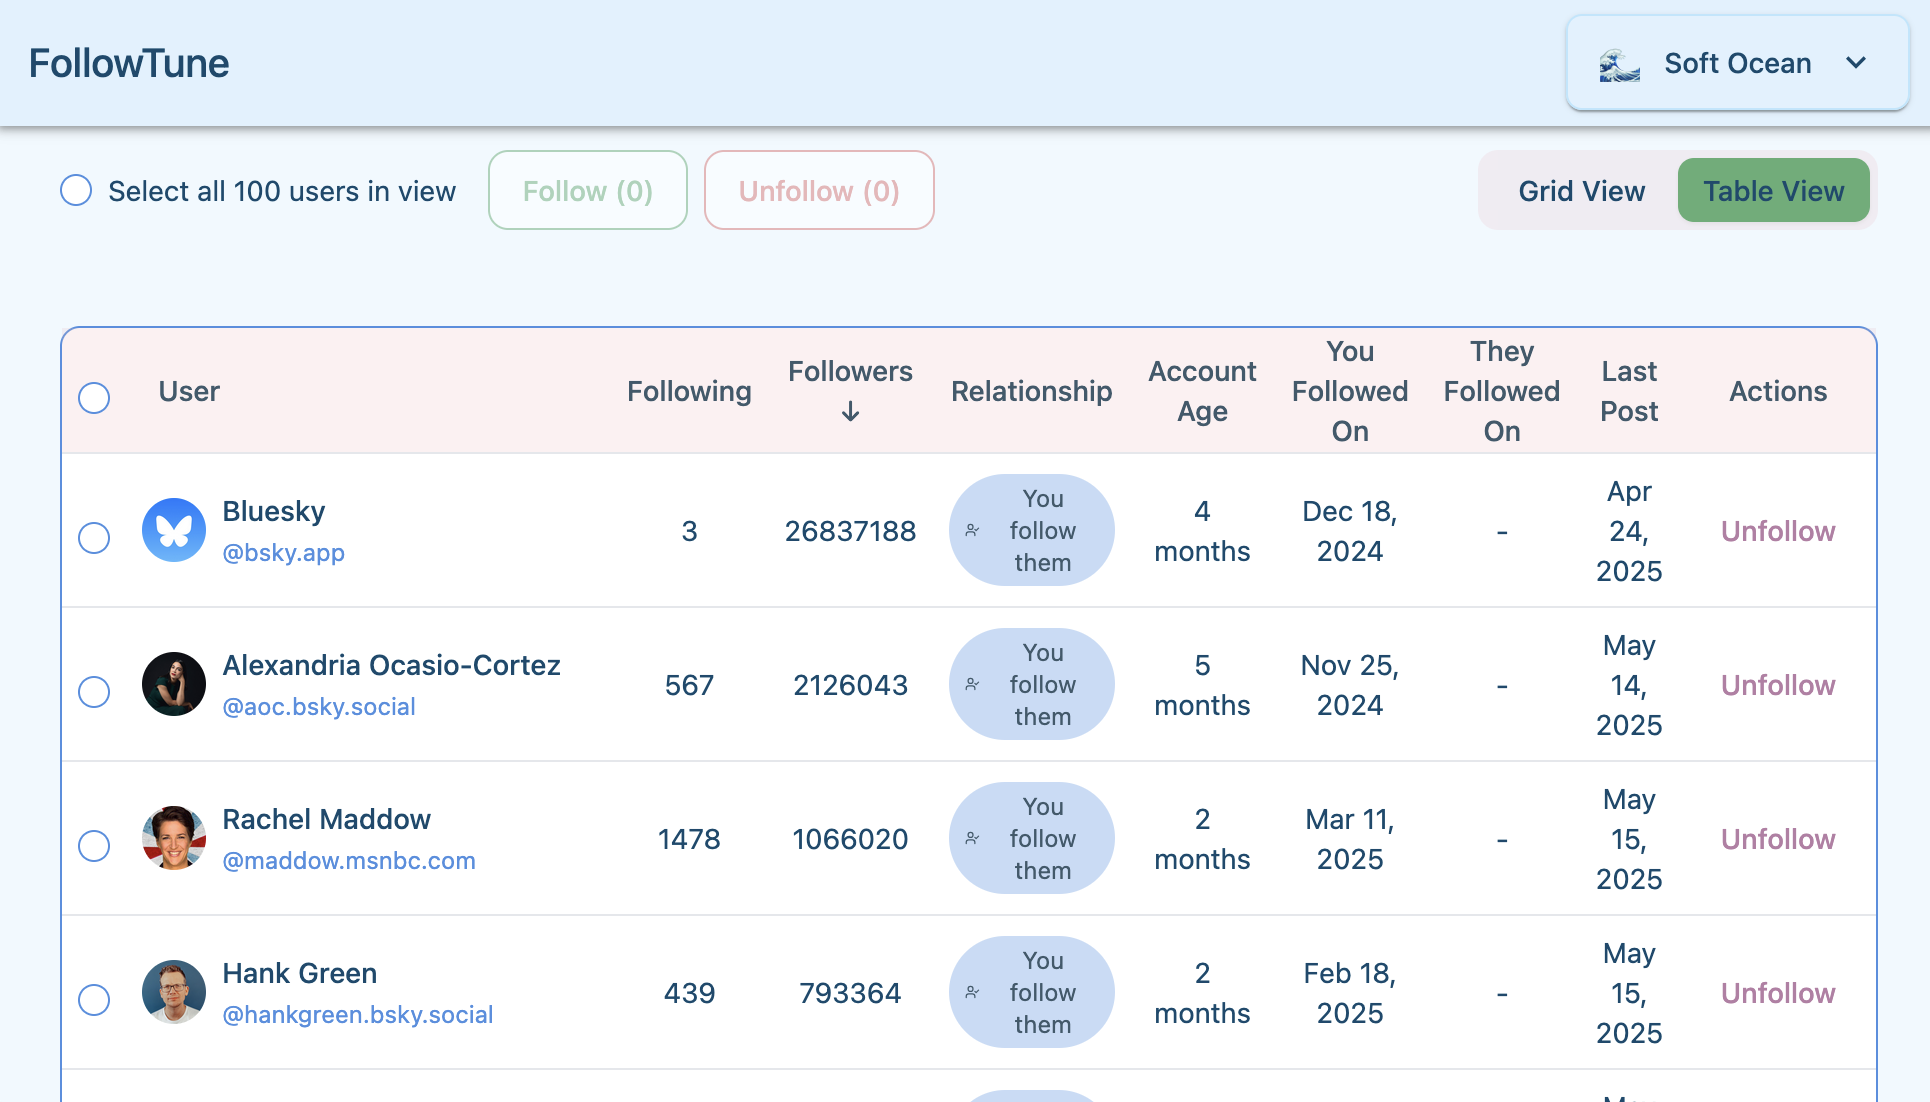
Task: Sort by Relationship column header
Action: (1031, 391)
